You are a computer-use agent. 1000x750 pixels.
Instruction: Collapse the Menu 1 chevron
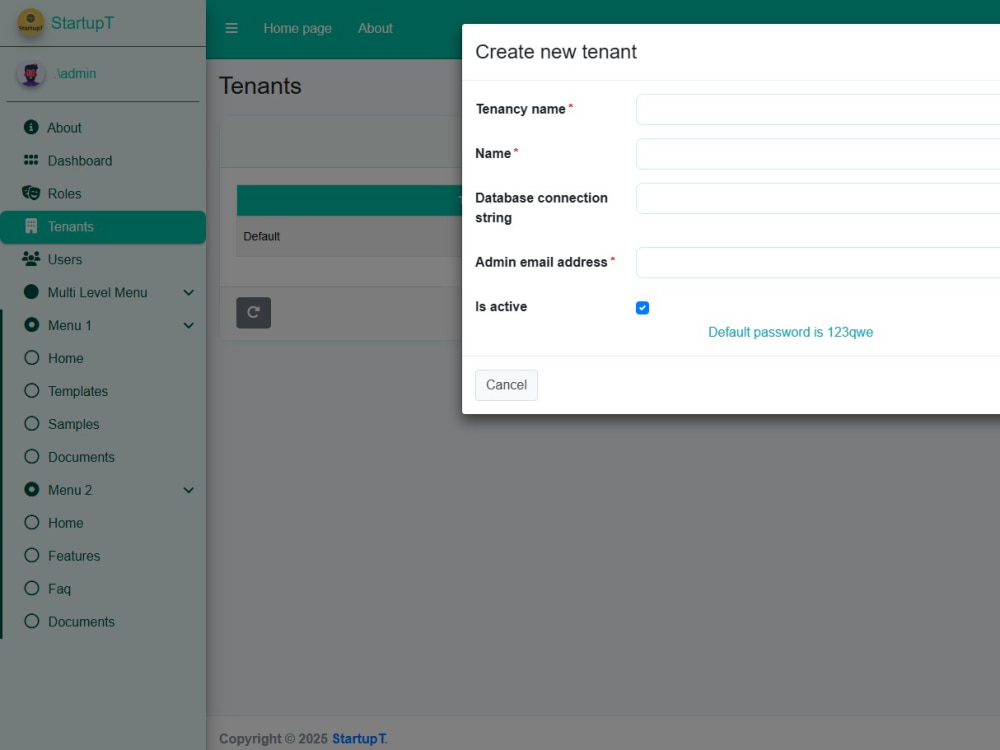click(x=189, y=325)
